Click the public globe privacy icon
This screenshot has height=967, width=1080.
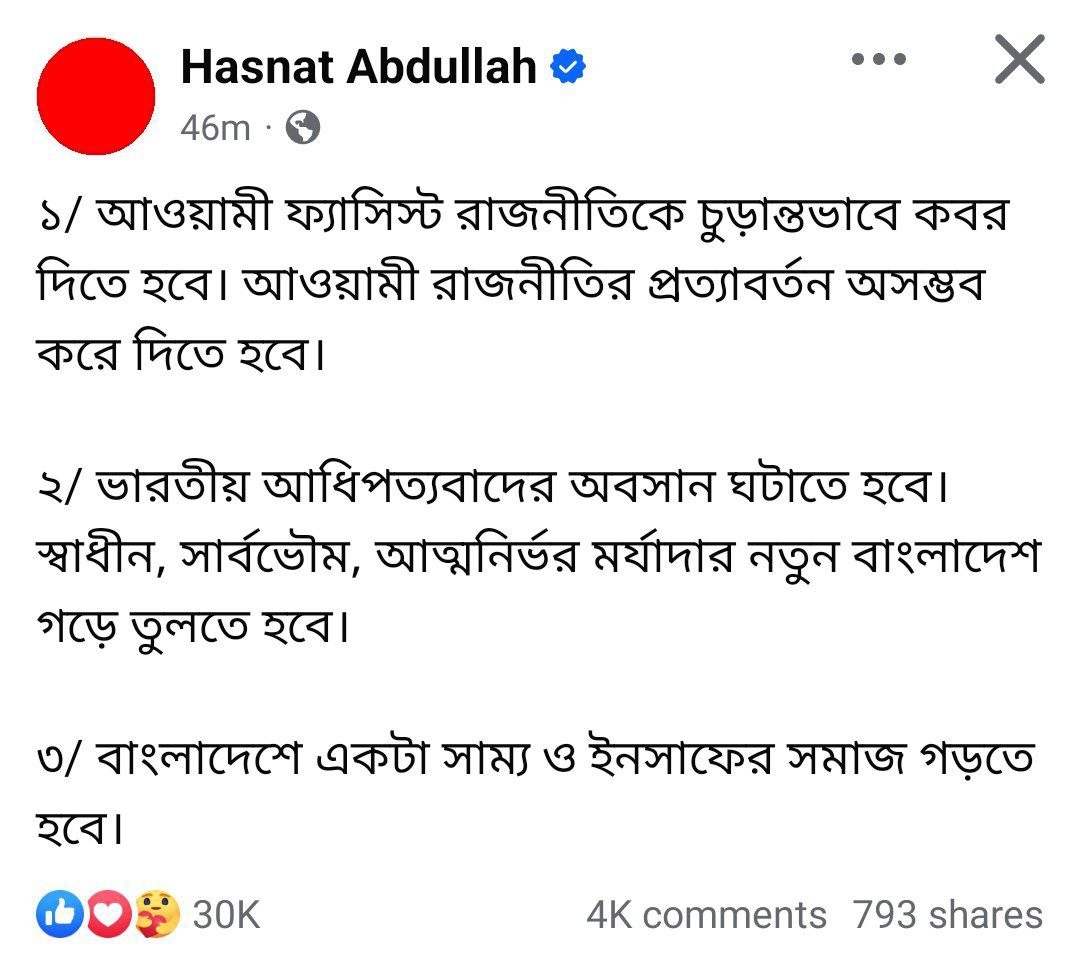303,127
